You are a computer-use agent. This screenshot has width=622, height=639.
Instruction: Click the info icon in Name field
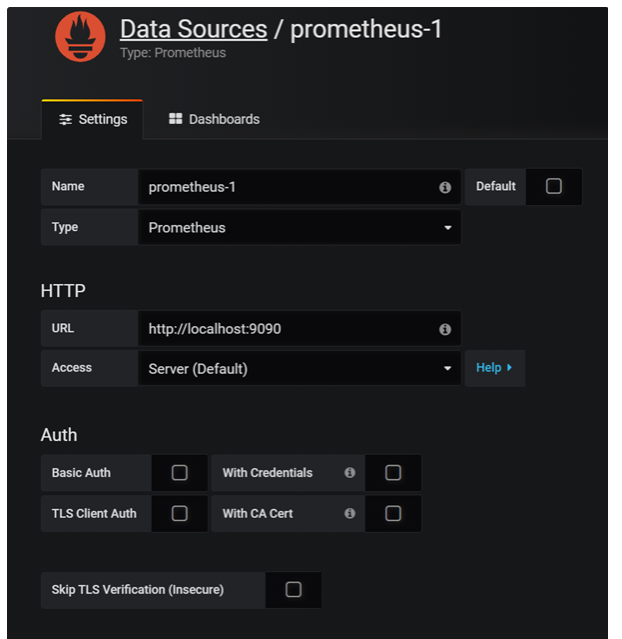445,187
